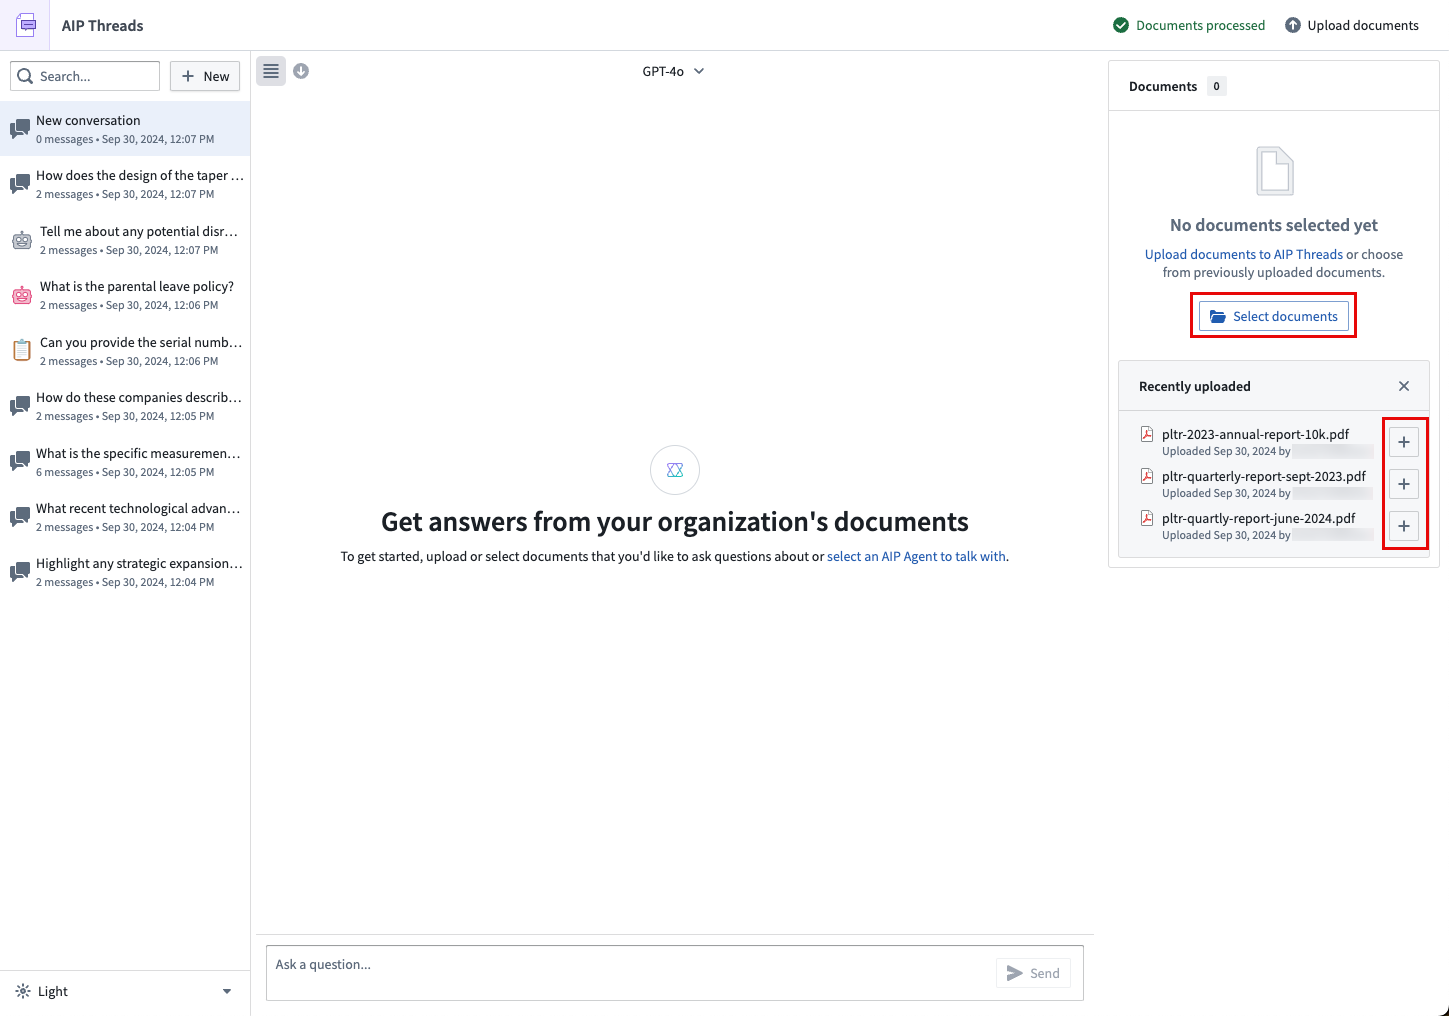Click the pltr-quartly-report-june-2024.pdf file name
Viewport: 1449px width, 1016px height.
coord(1259,518)
